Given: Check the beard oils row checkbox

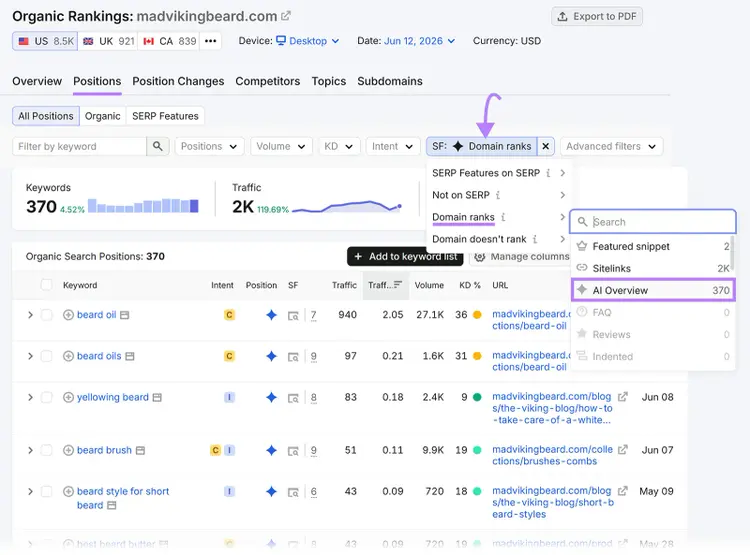Looking at the screenshot, I should [46, 356].
